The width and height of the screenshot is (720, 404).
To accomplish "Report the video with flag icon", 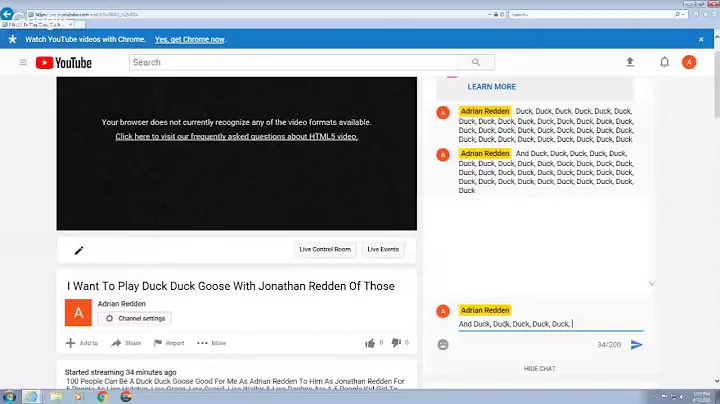I will click(x=169, y=343).
